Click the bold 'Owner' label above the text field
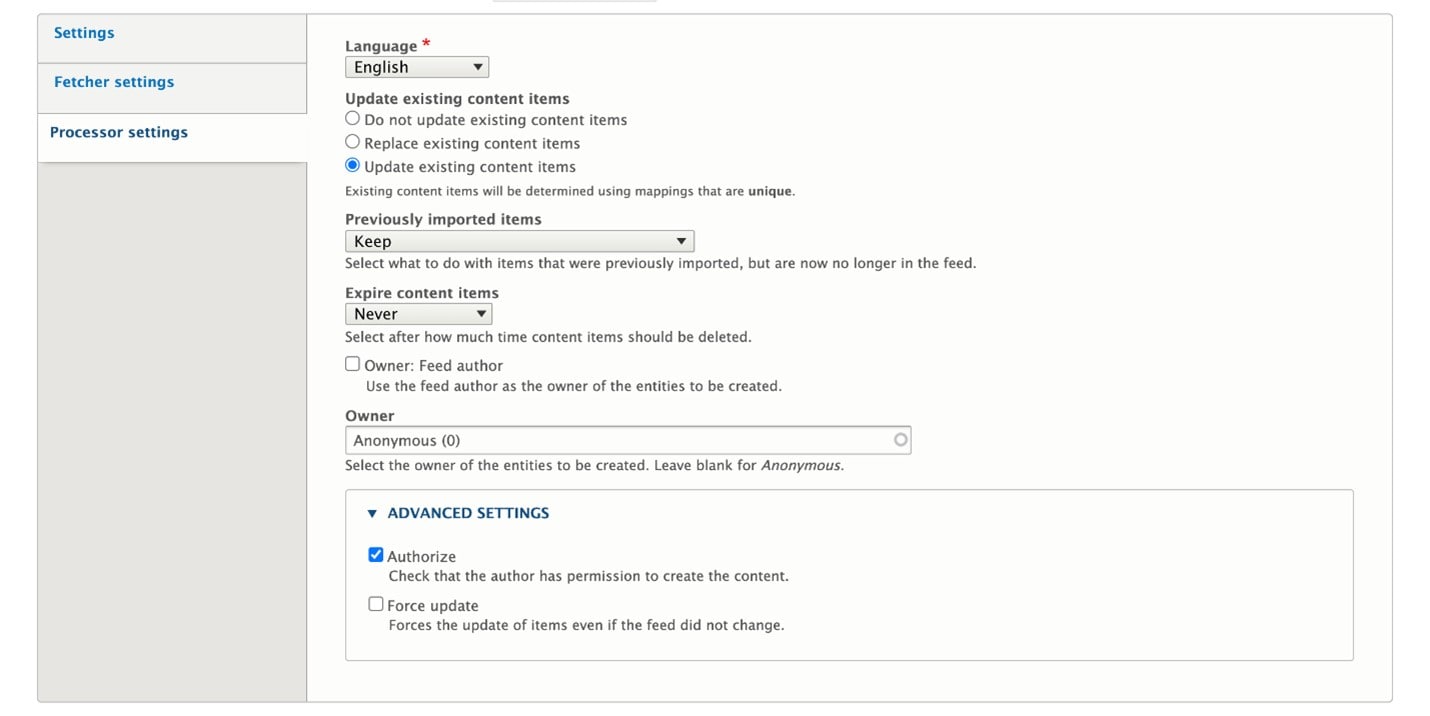The width and height of the screenshot is (1430, 716). pos(369,416)
